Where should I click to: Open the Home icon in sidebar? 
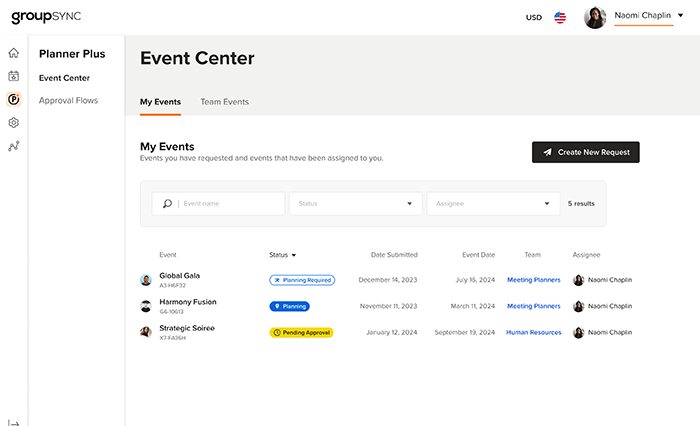(13, 53)
